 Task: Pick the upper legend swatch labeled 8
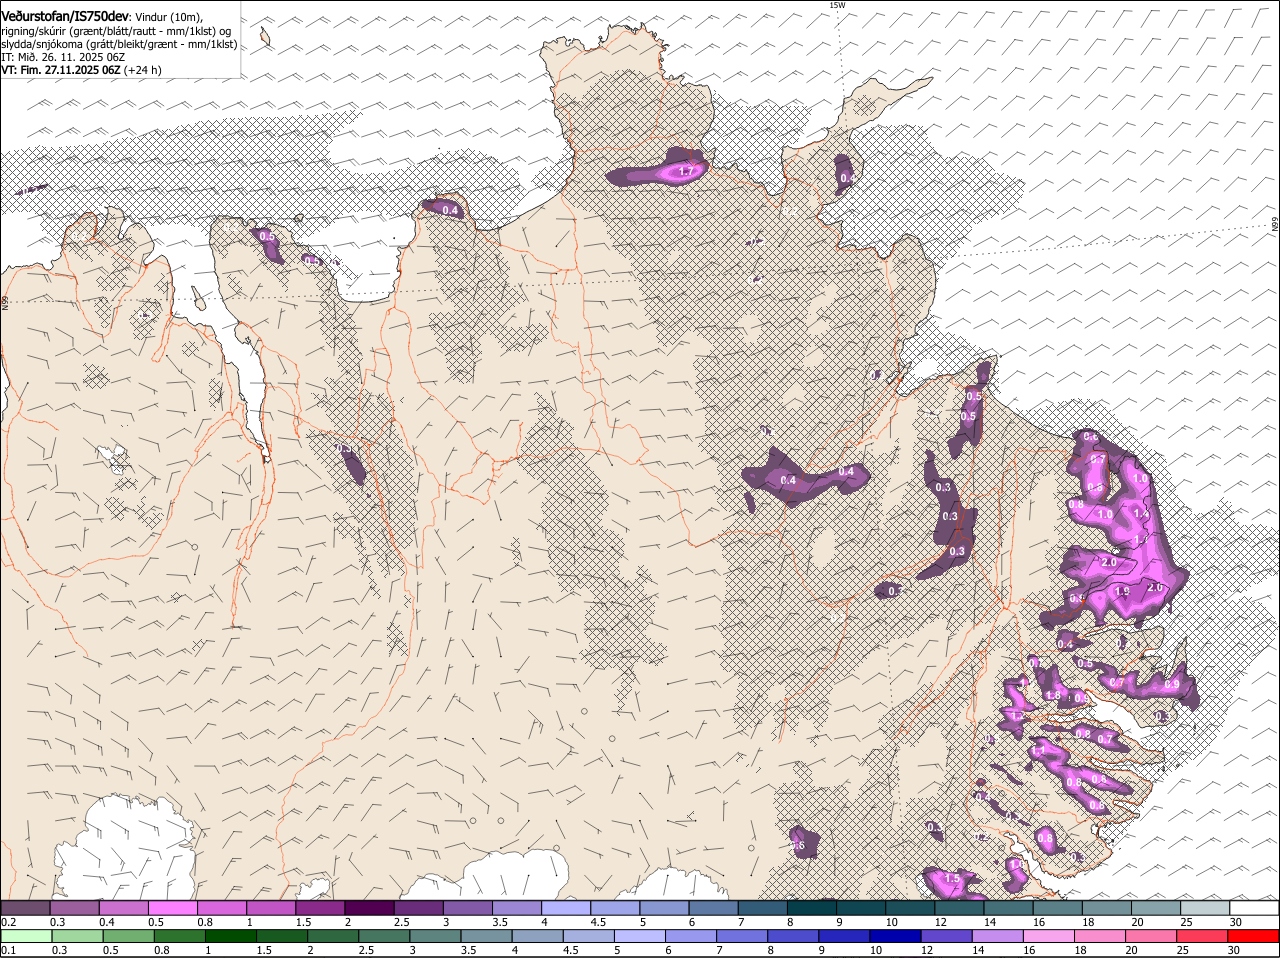click(x=810, y=908)
